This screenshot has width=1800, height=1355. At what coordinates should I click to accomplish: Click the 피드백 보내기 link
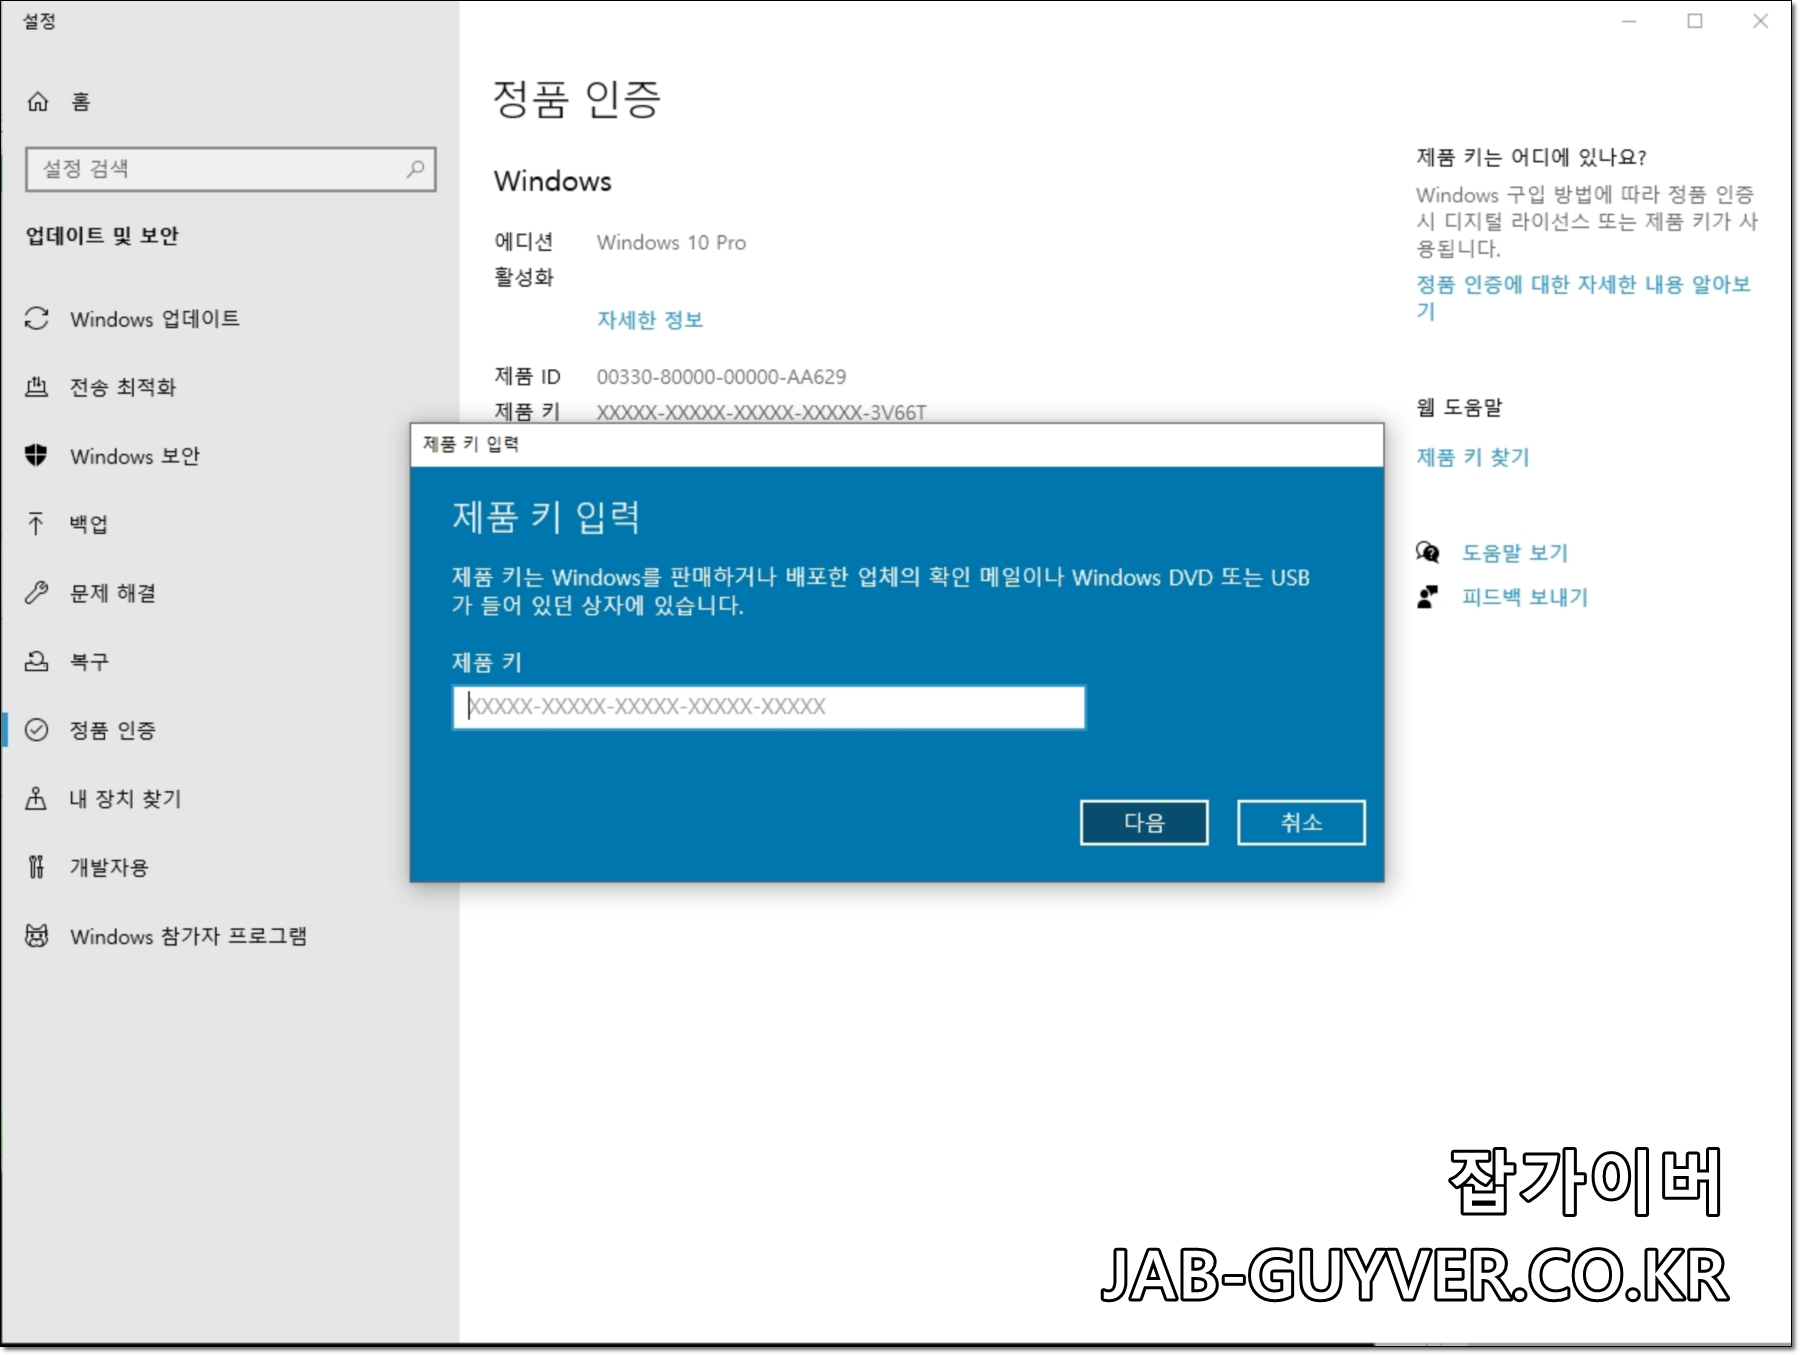(1525, 597)
